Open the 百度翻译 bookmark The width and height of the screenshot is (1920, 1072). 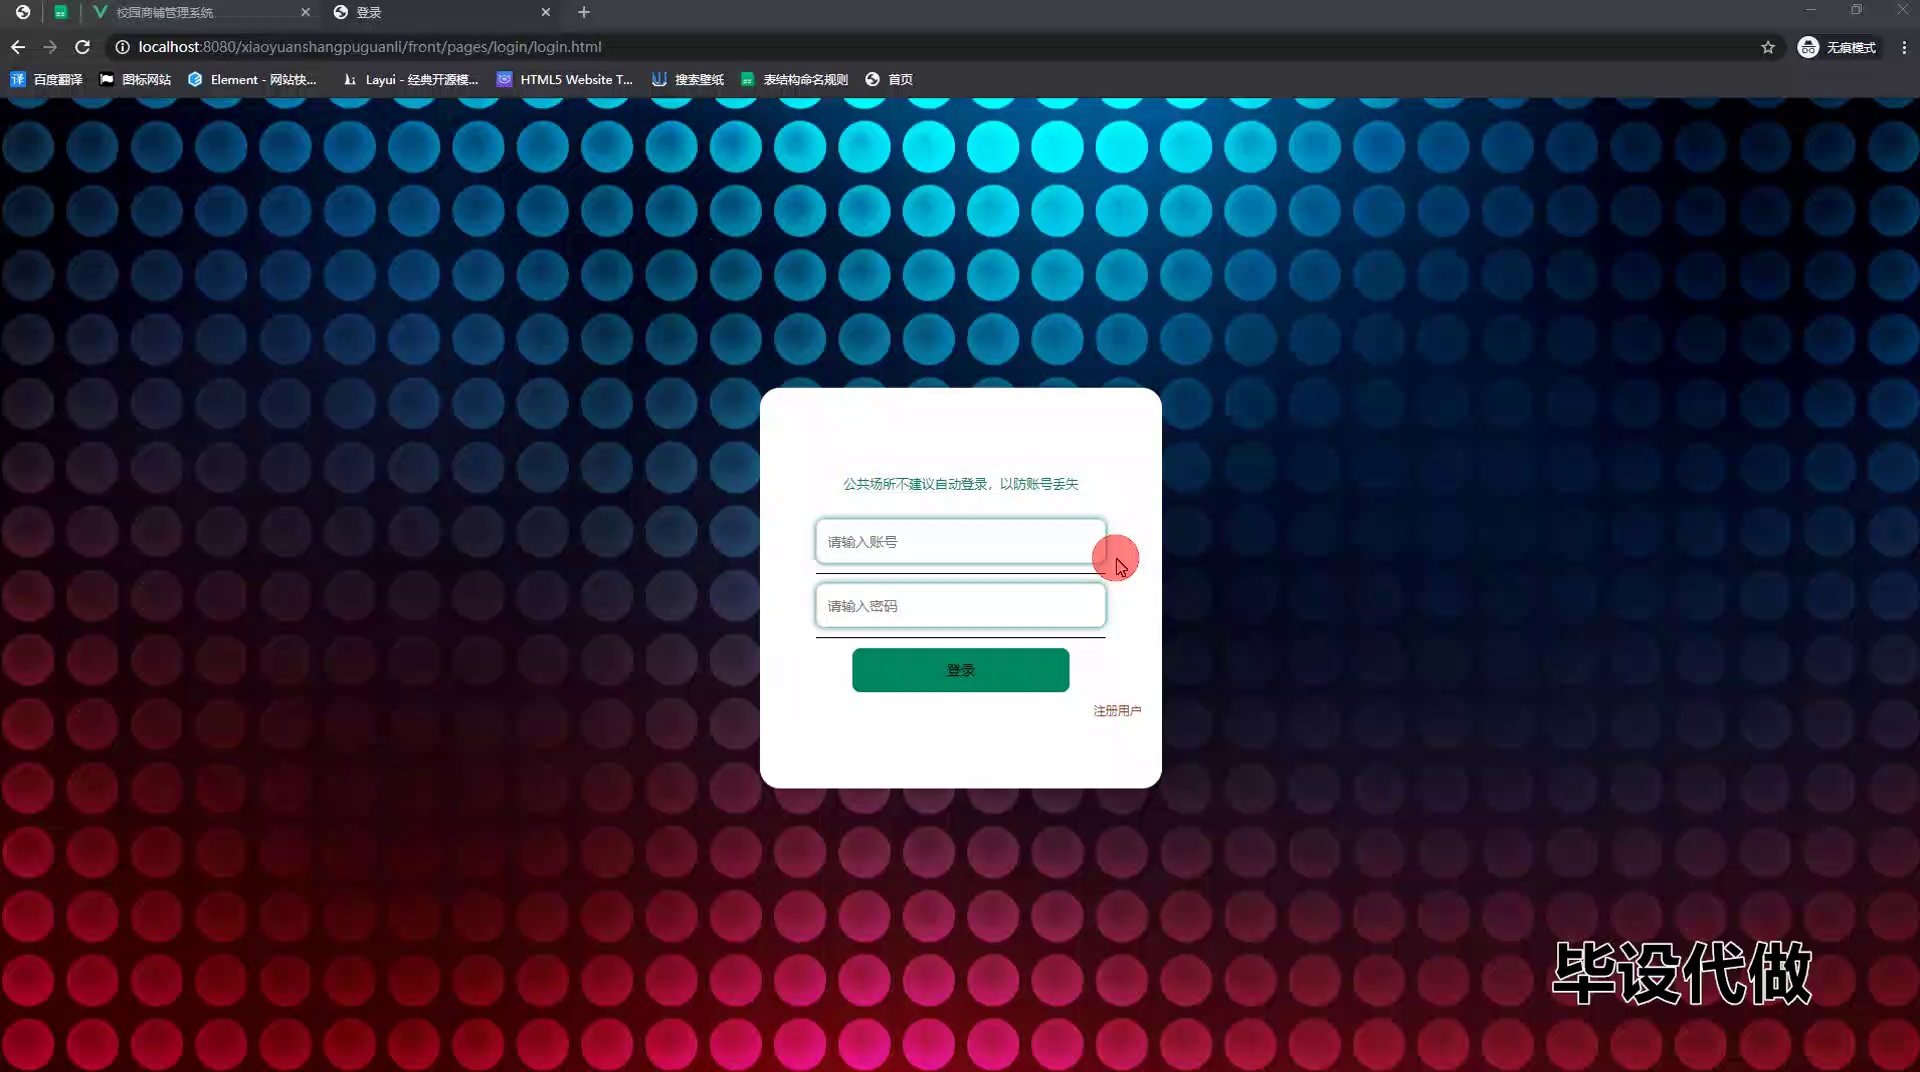tap(47, 79)
